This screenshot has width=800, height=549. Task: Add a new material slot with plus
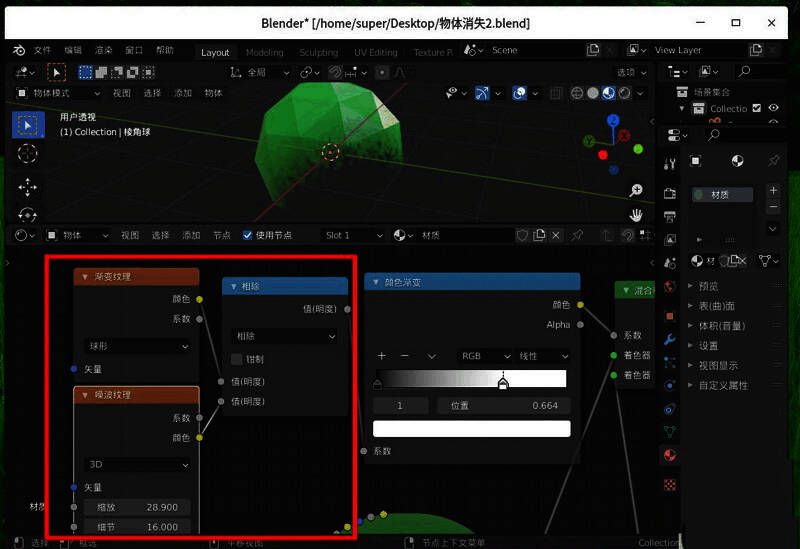tap(773, 190)
